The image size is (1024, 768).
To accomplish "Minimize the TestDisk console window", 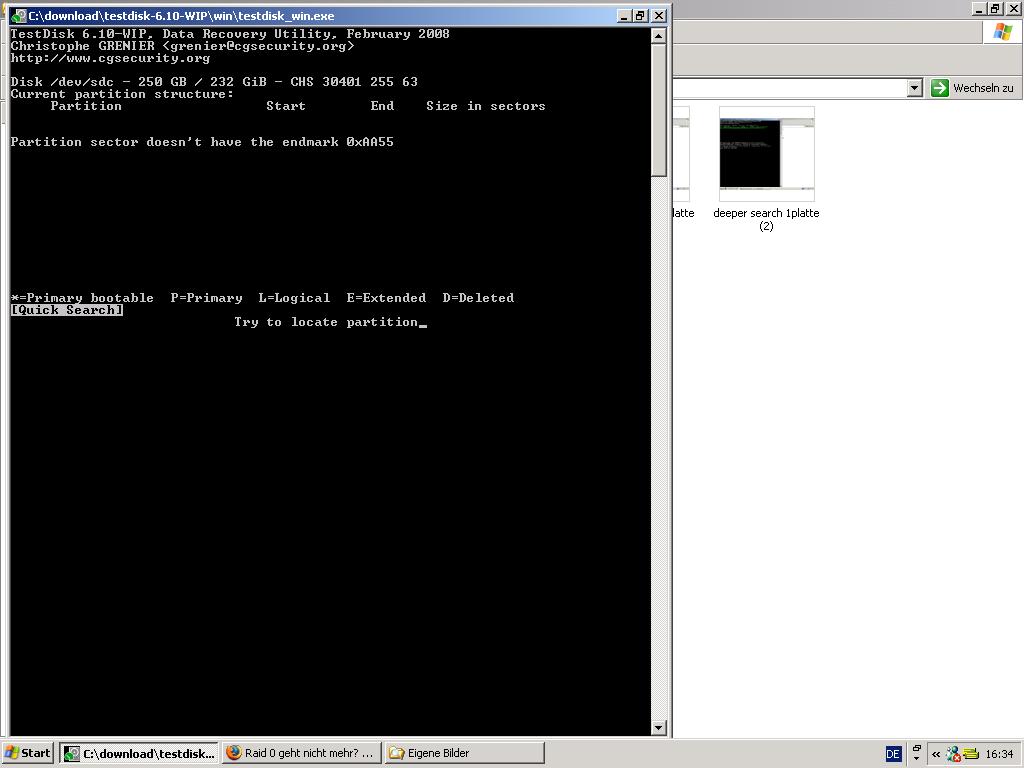I will [x=624, y=16].
